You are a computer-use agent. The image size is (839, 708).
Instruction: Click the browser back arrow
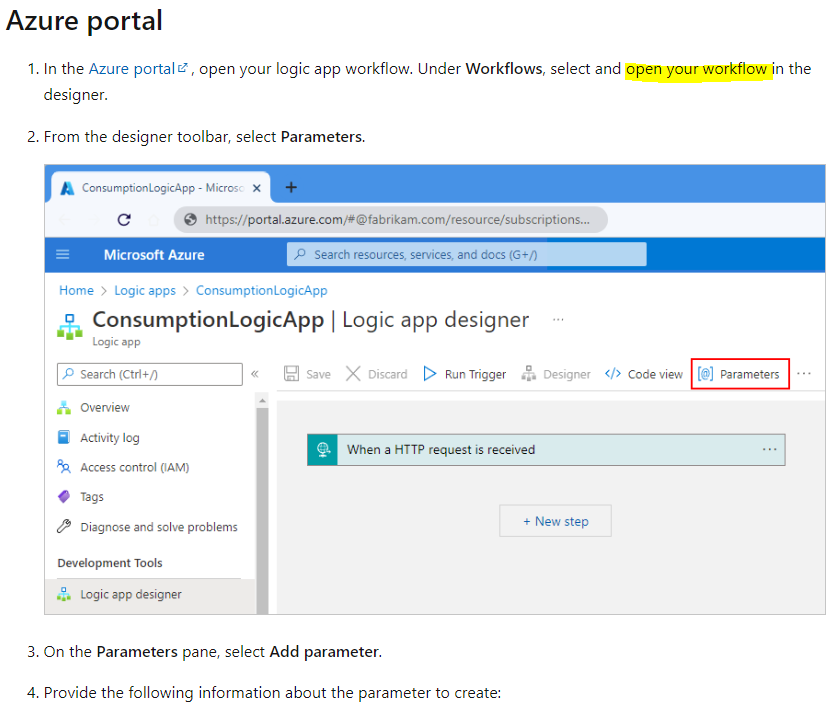(x=65, y=220)
